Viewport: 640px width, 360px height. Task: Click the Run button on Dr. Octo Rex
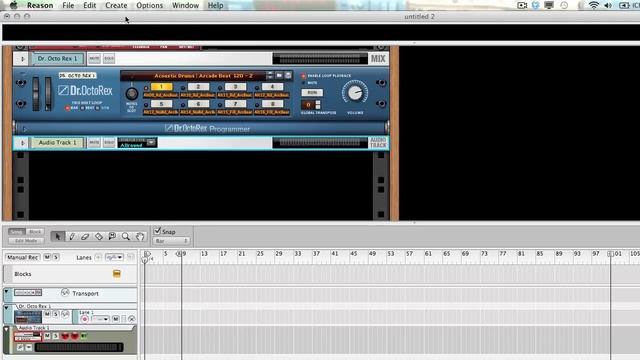312,93
